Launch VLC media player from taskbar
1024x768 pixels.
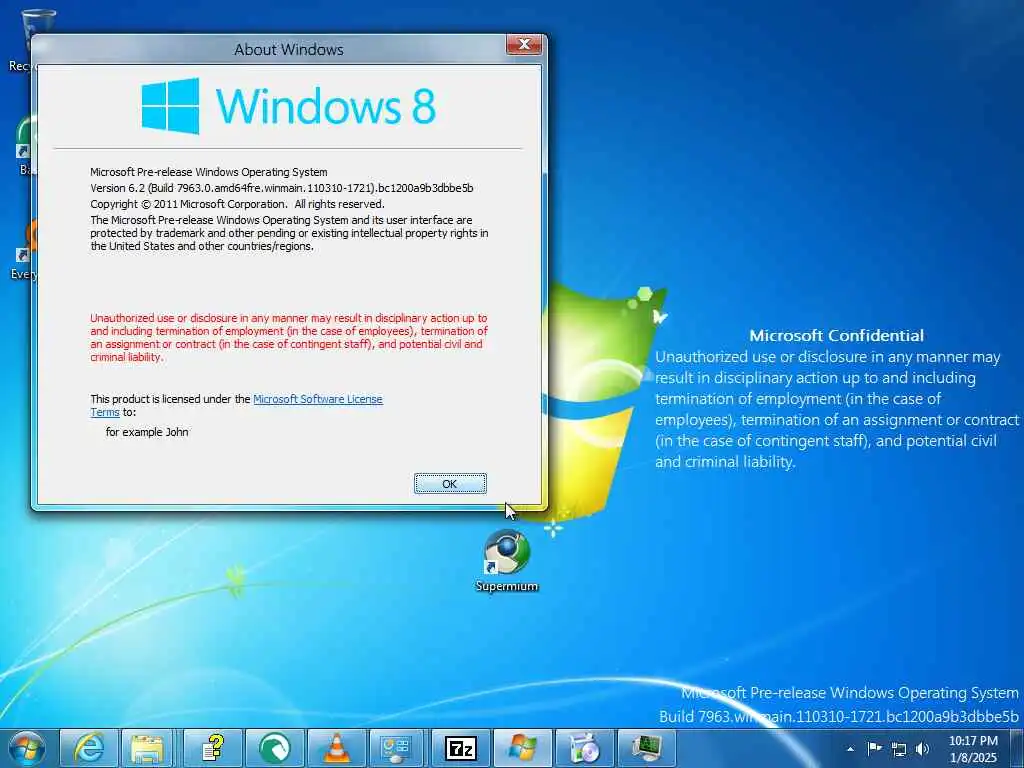[x=337, y=748]
